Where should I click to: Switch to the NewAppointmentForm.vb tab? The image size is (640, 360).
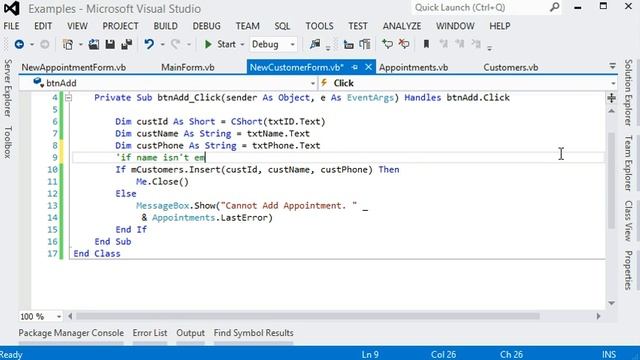coord(73,67)
